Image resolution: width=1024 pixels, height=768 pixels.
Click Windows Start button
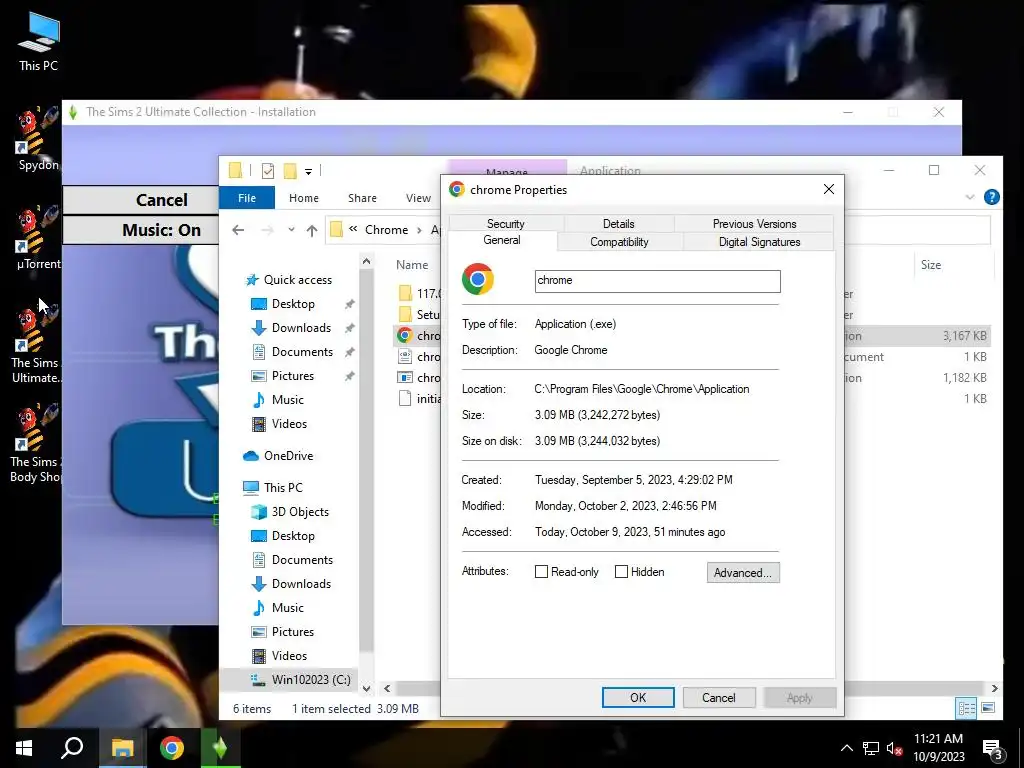24,748
